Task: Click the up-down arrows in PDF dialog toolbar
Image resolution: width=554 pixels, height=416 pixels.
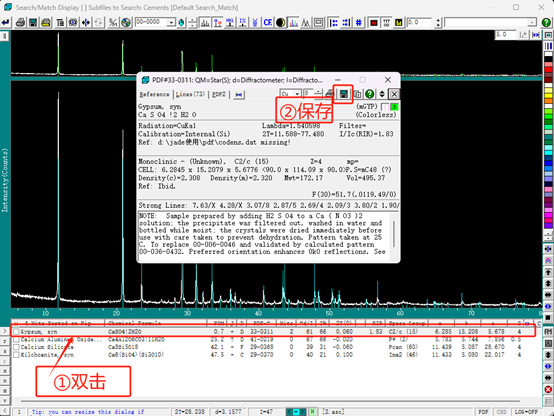Action: [x=382, y=94]
